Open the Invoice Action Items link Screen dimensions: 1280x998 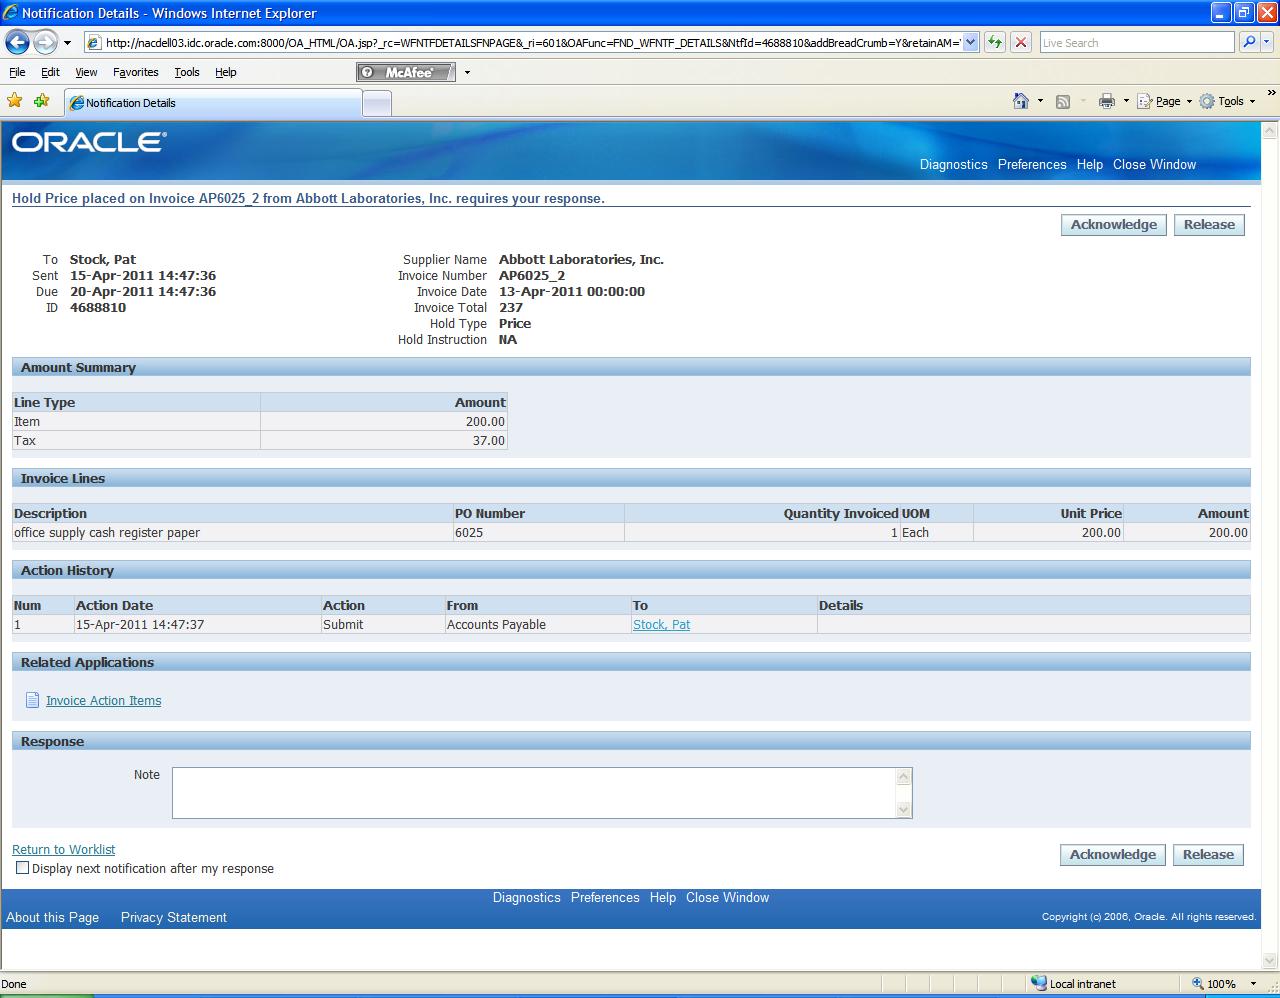(103, 701)
